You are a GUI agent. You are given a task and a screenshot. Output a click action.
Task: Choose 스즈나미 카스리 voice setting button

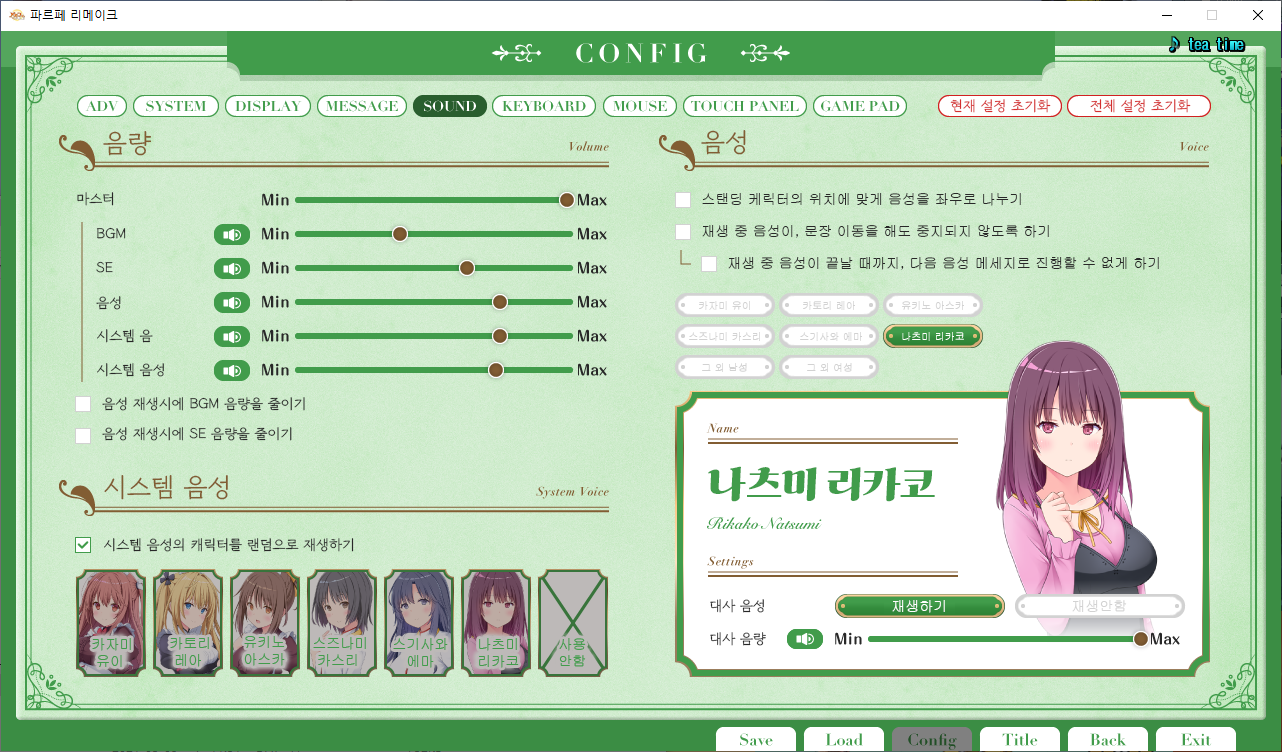click(725, 336)
